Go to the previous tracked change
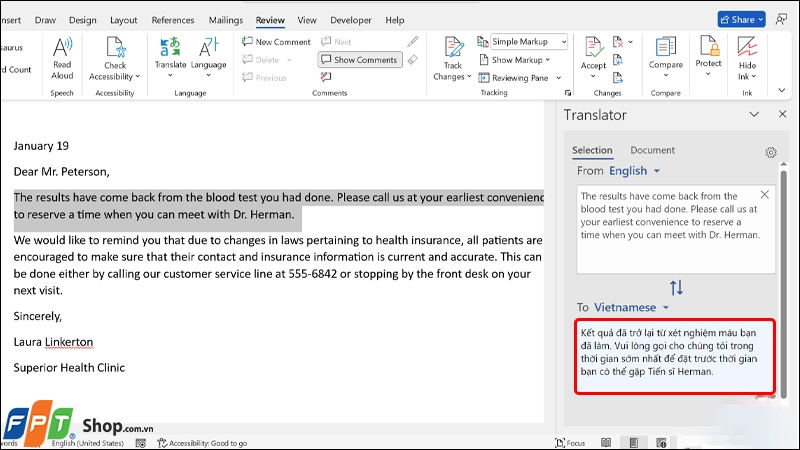The height and width of the screenshot is (450, 800). pos(618,60)
